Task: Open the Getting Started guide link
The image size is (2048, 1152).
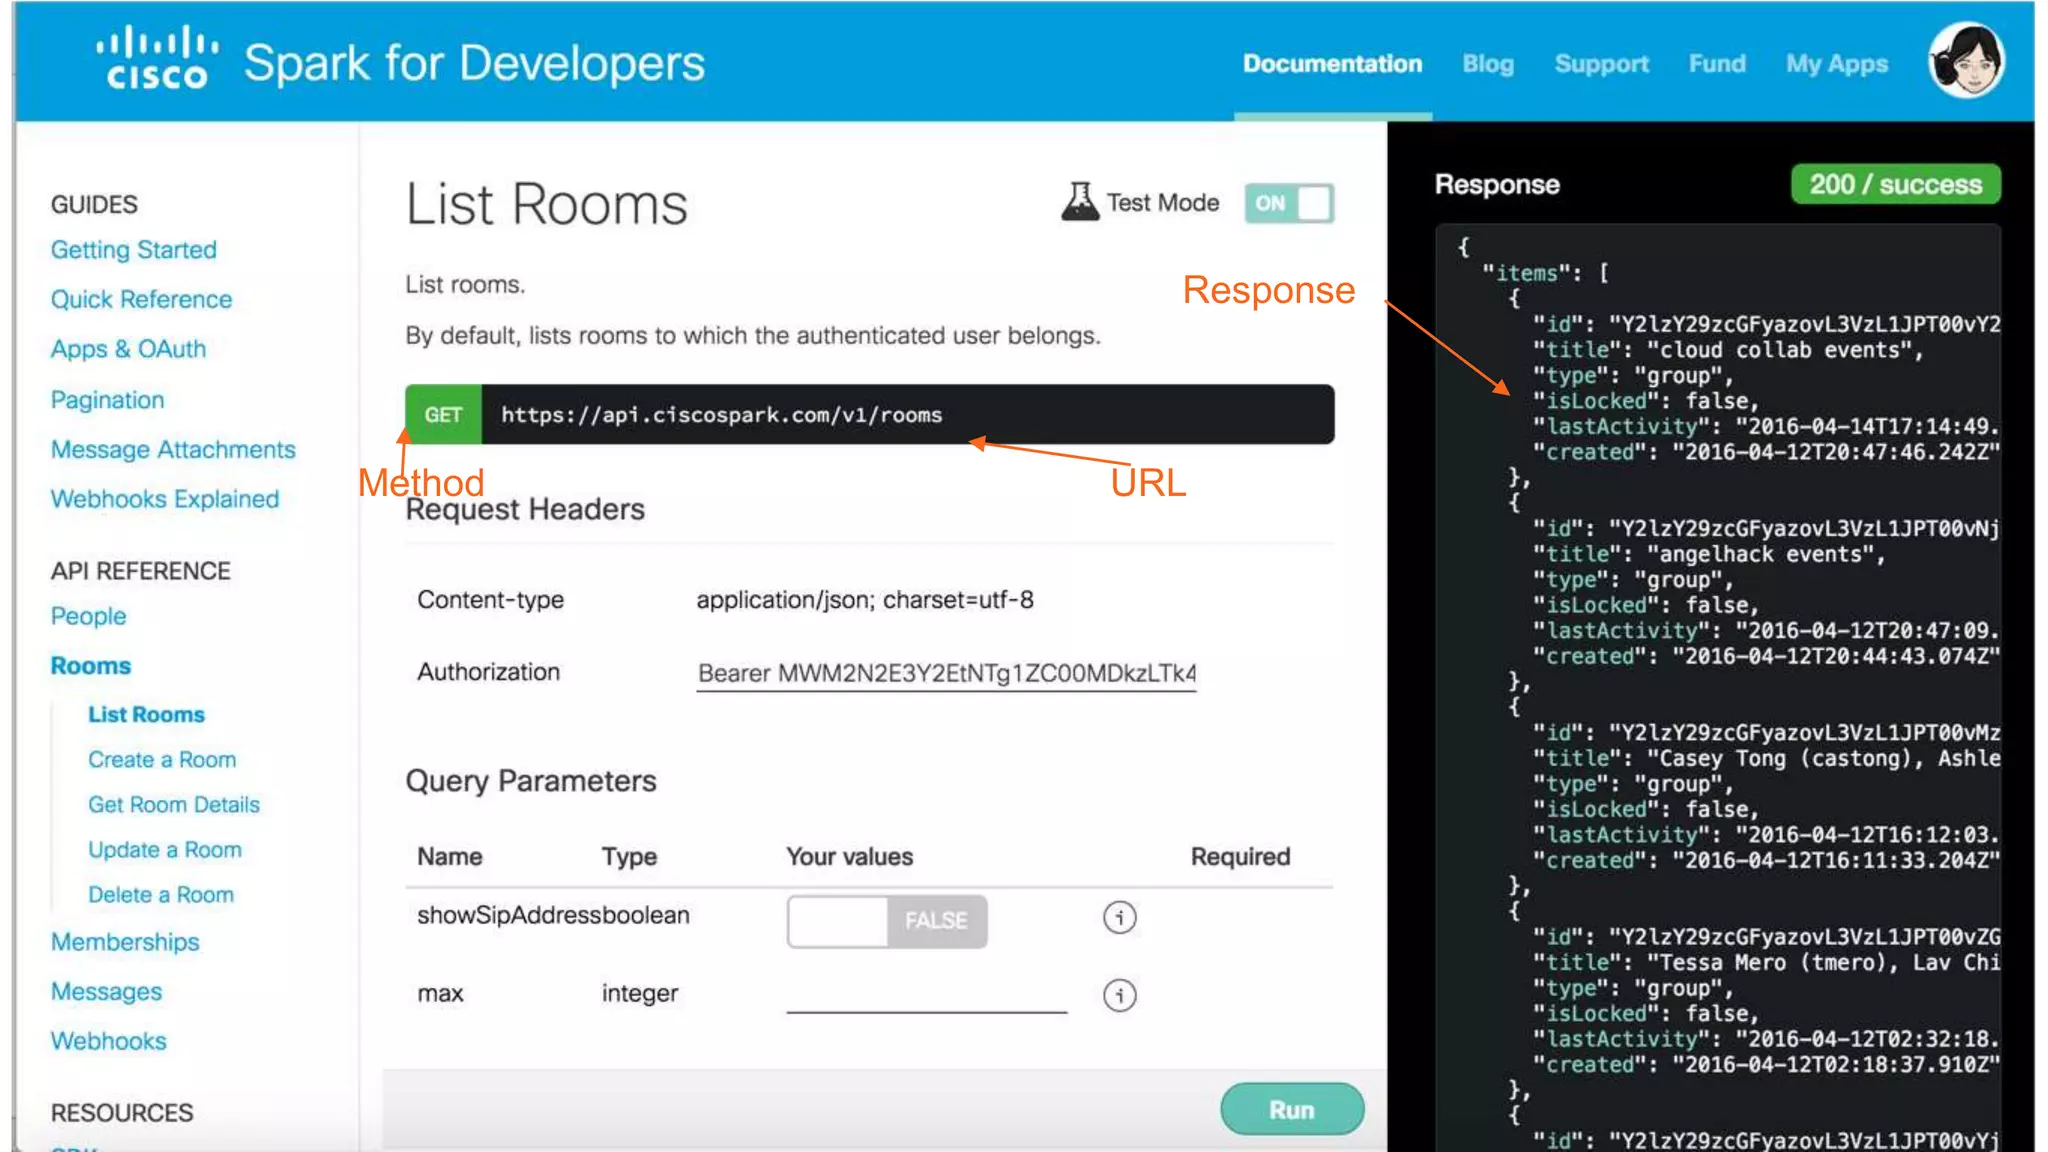Action: (x=134, y=250)
